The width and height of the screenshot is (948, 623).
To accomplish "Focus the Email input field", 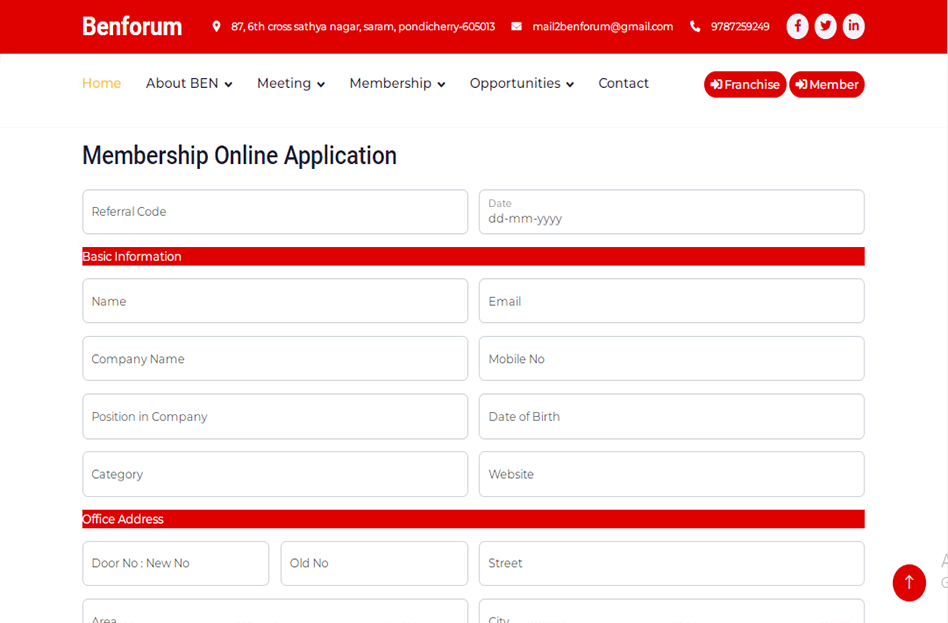I will point(672,301).
